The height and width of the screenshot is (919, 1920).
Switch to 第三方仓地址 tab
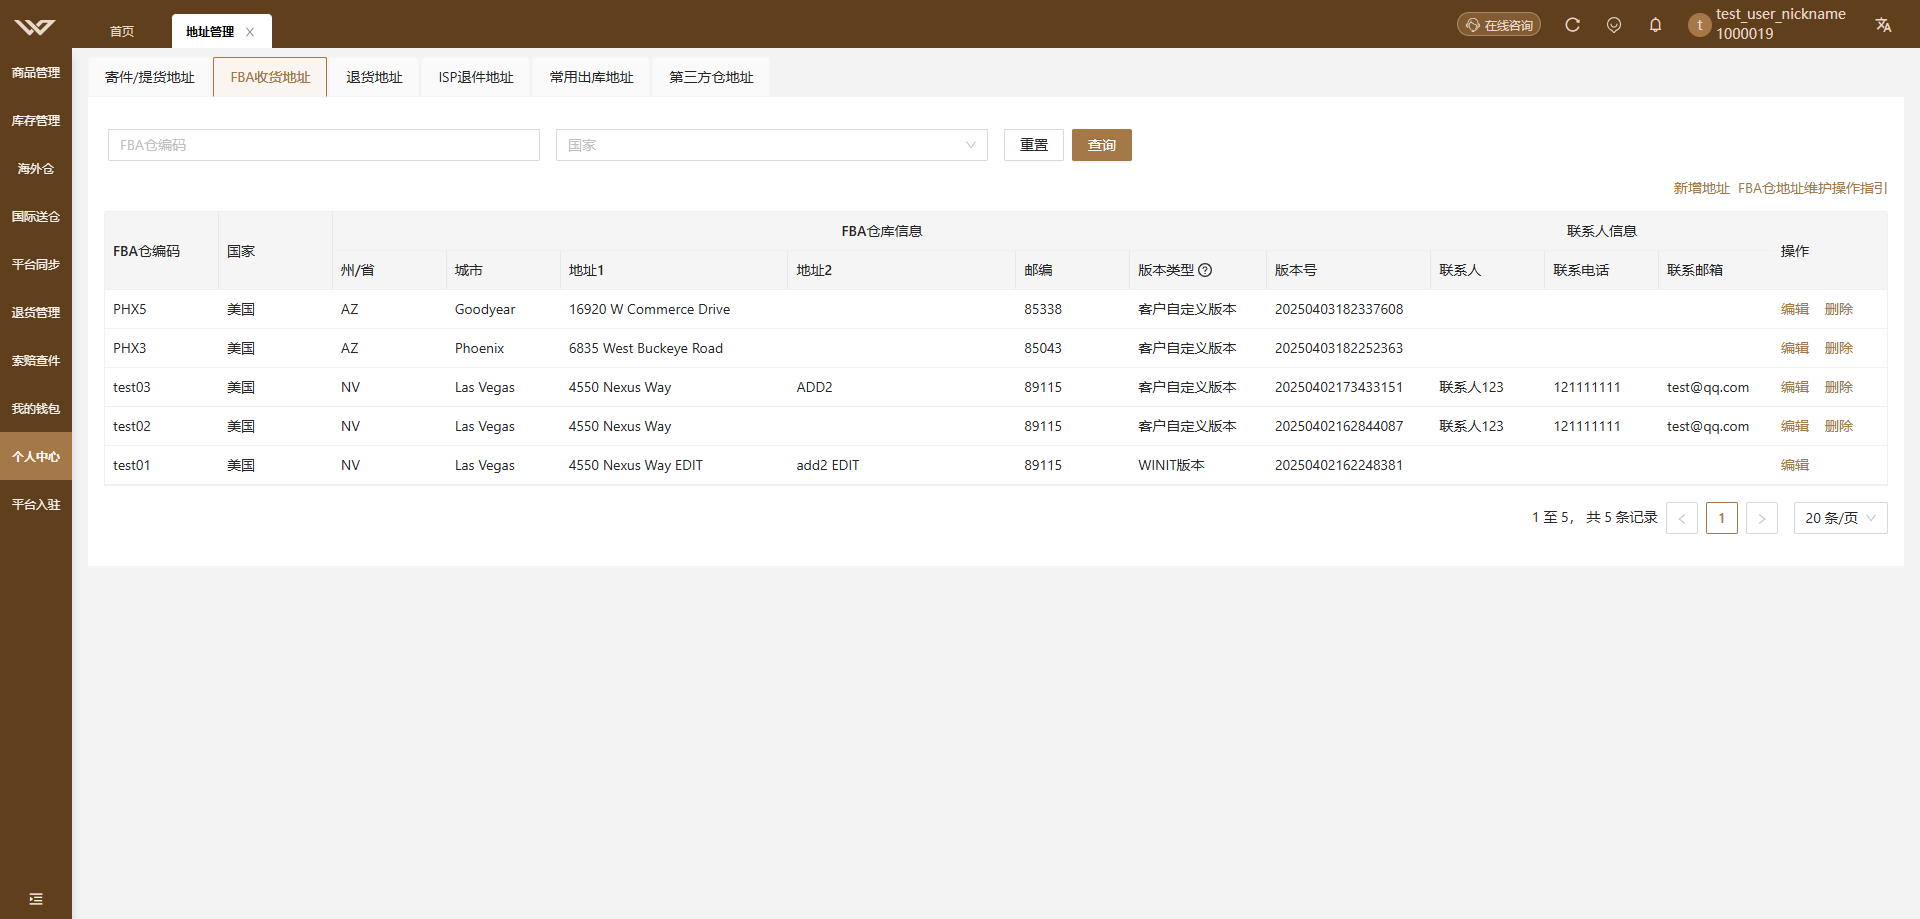click(x=711, y=77)
